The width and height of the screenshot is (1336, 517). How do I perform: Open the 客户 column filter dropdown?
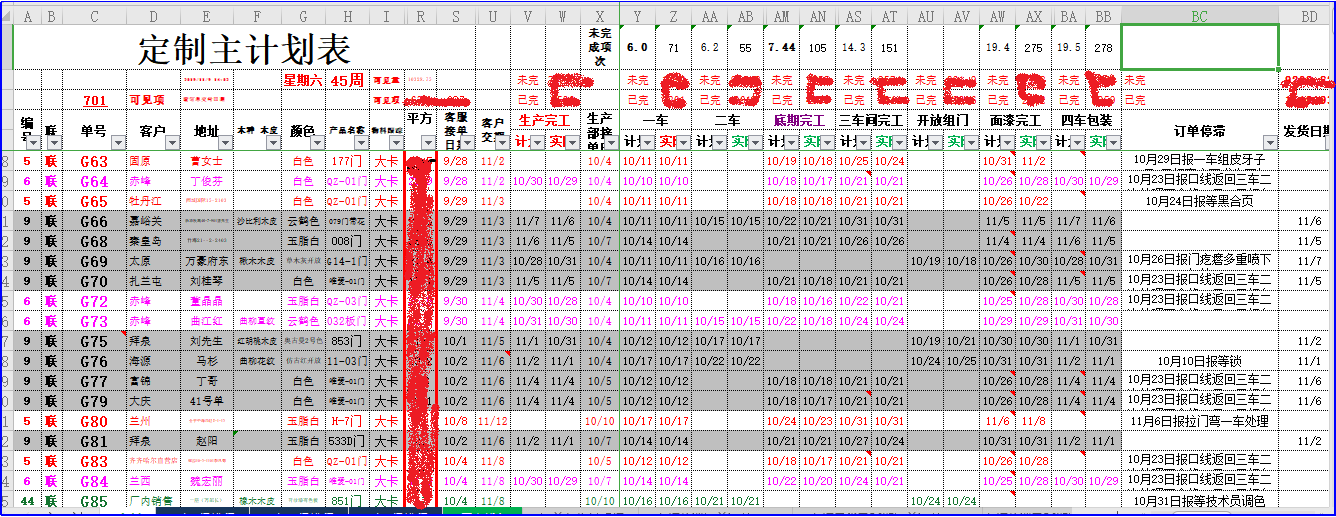173,142
